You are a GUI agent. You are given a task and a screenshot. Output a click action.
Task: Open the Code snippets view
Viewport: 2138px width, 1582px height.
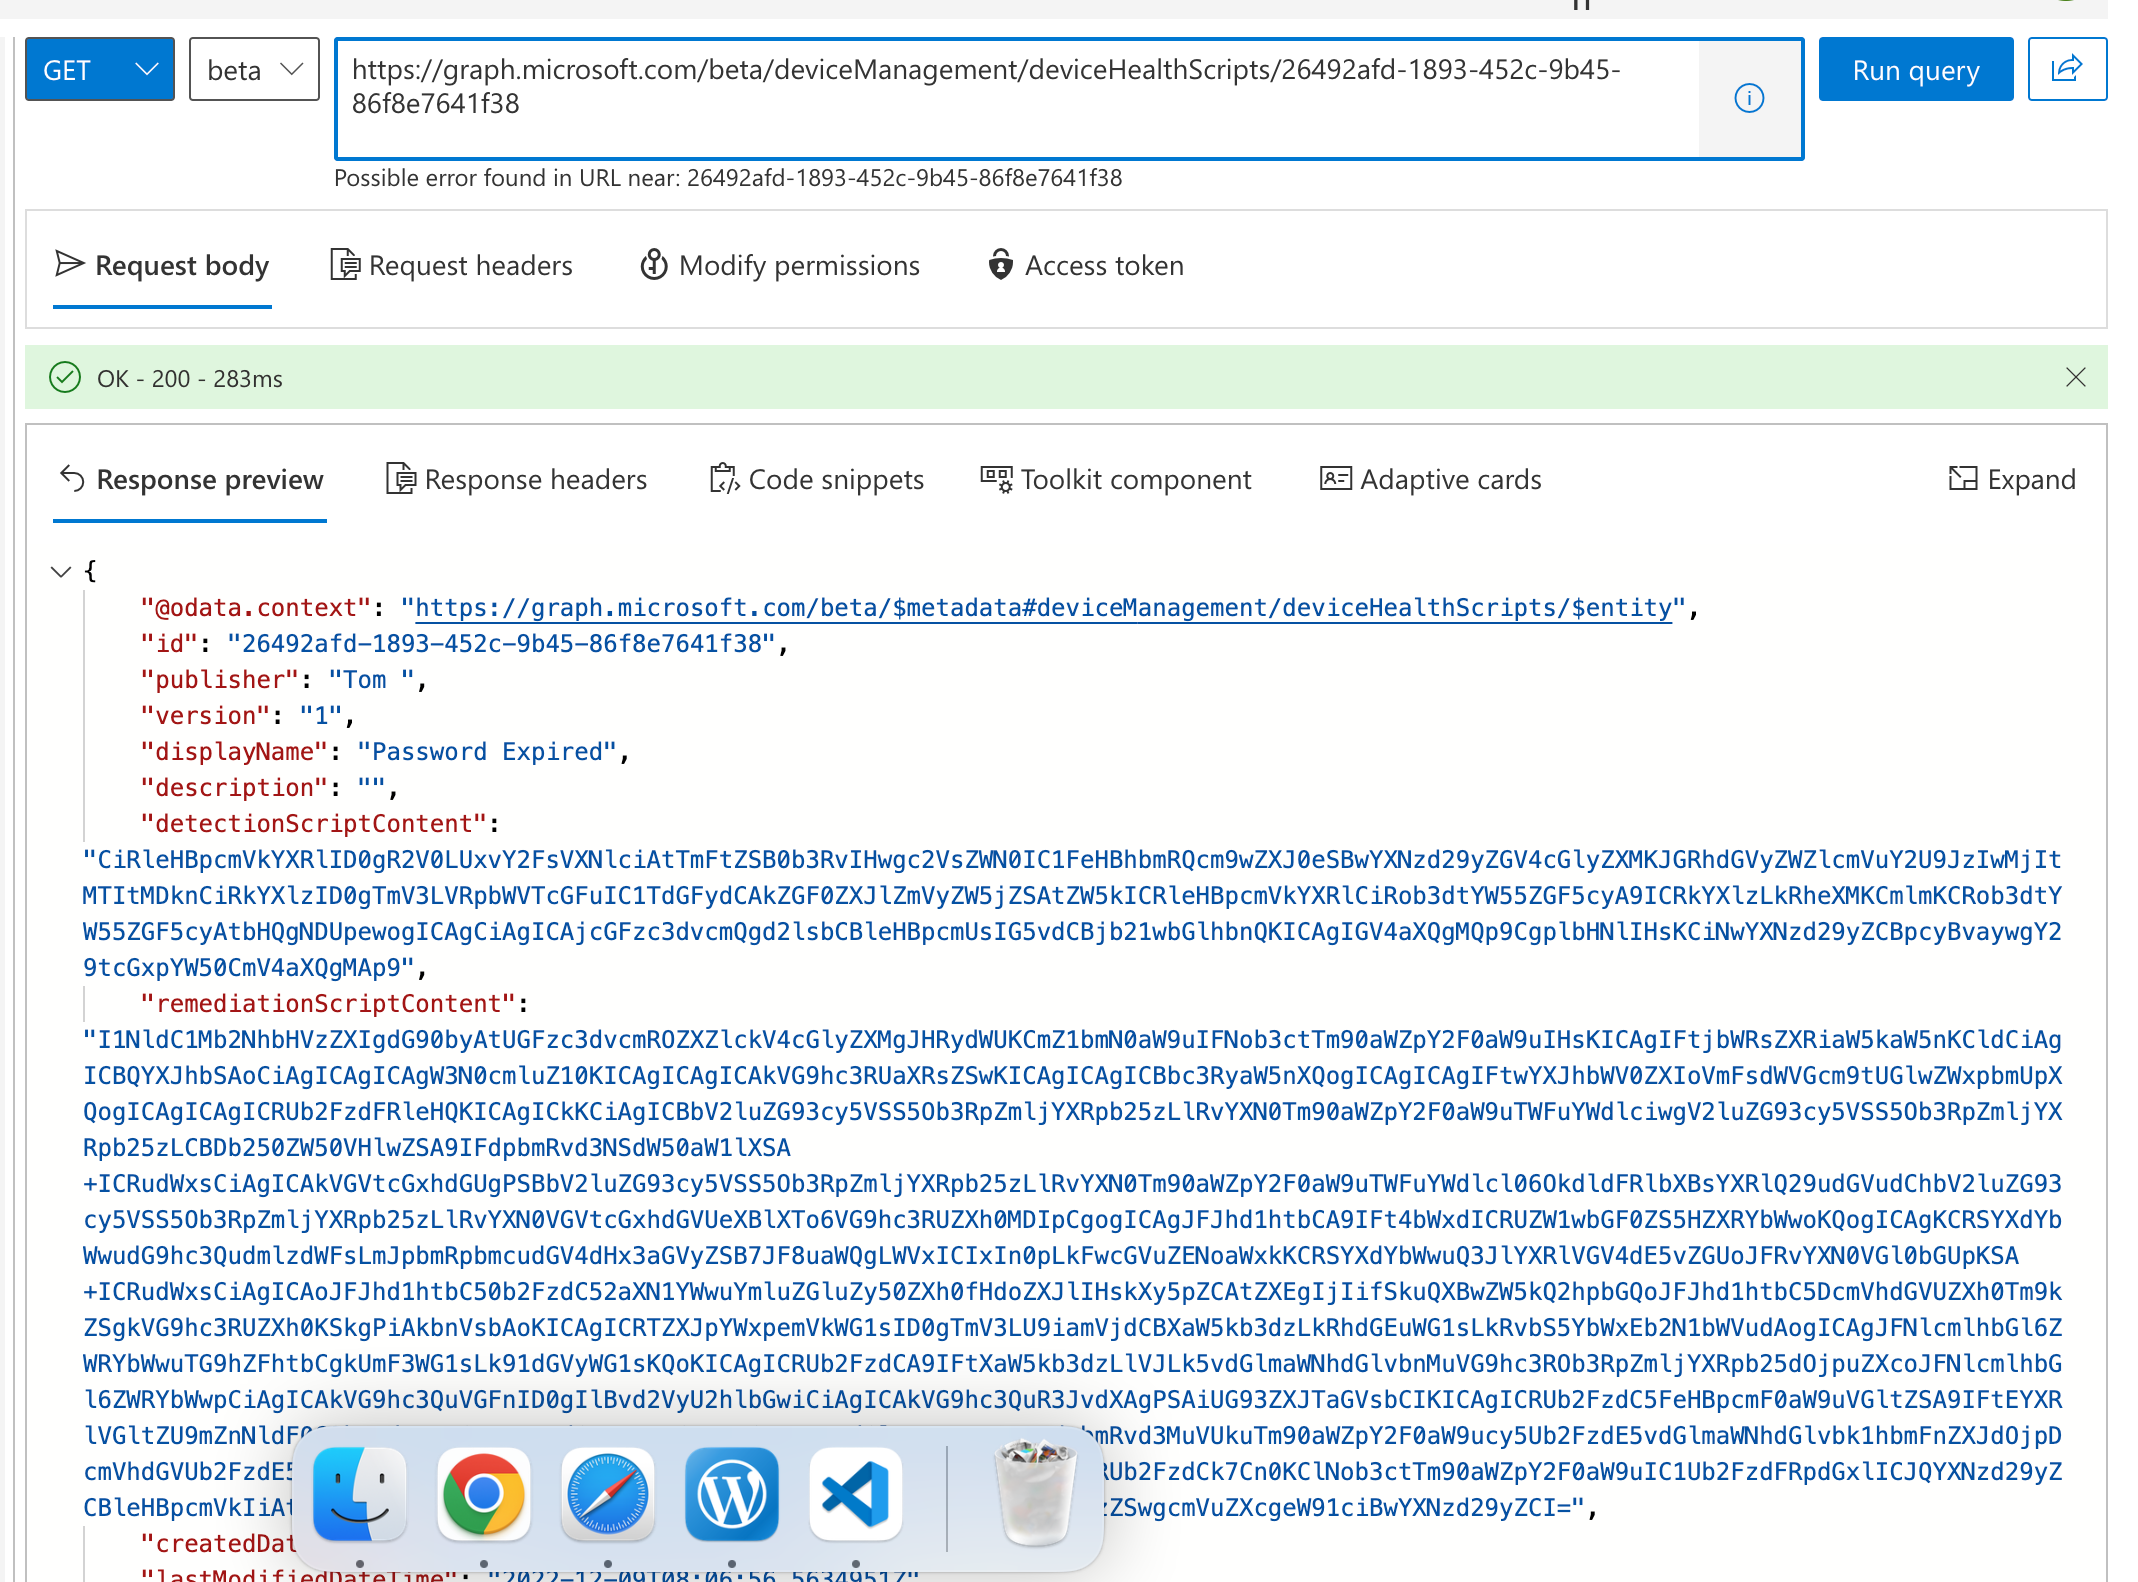pyautogui.click(x=816, y=479)
